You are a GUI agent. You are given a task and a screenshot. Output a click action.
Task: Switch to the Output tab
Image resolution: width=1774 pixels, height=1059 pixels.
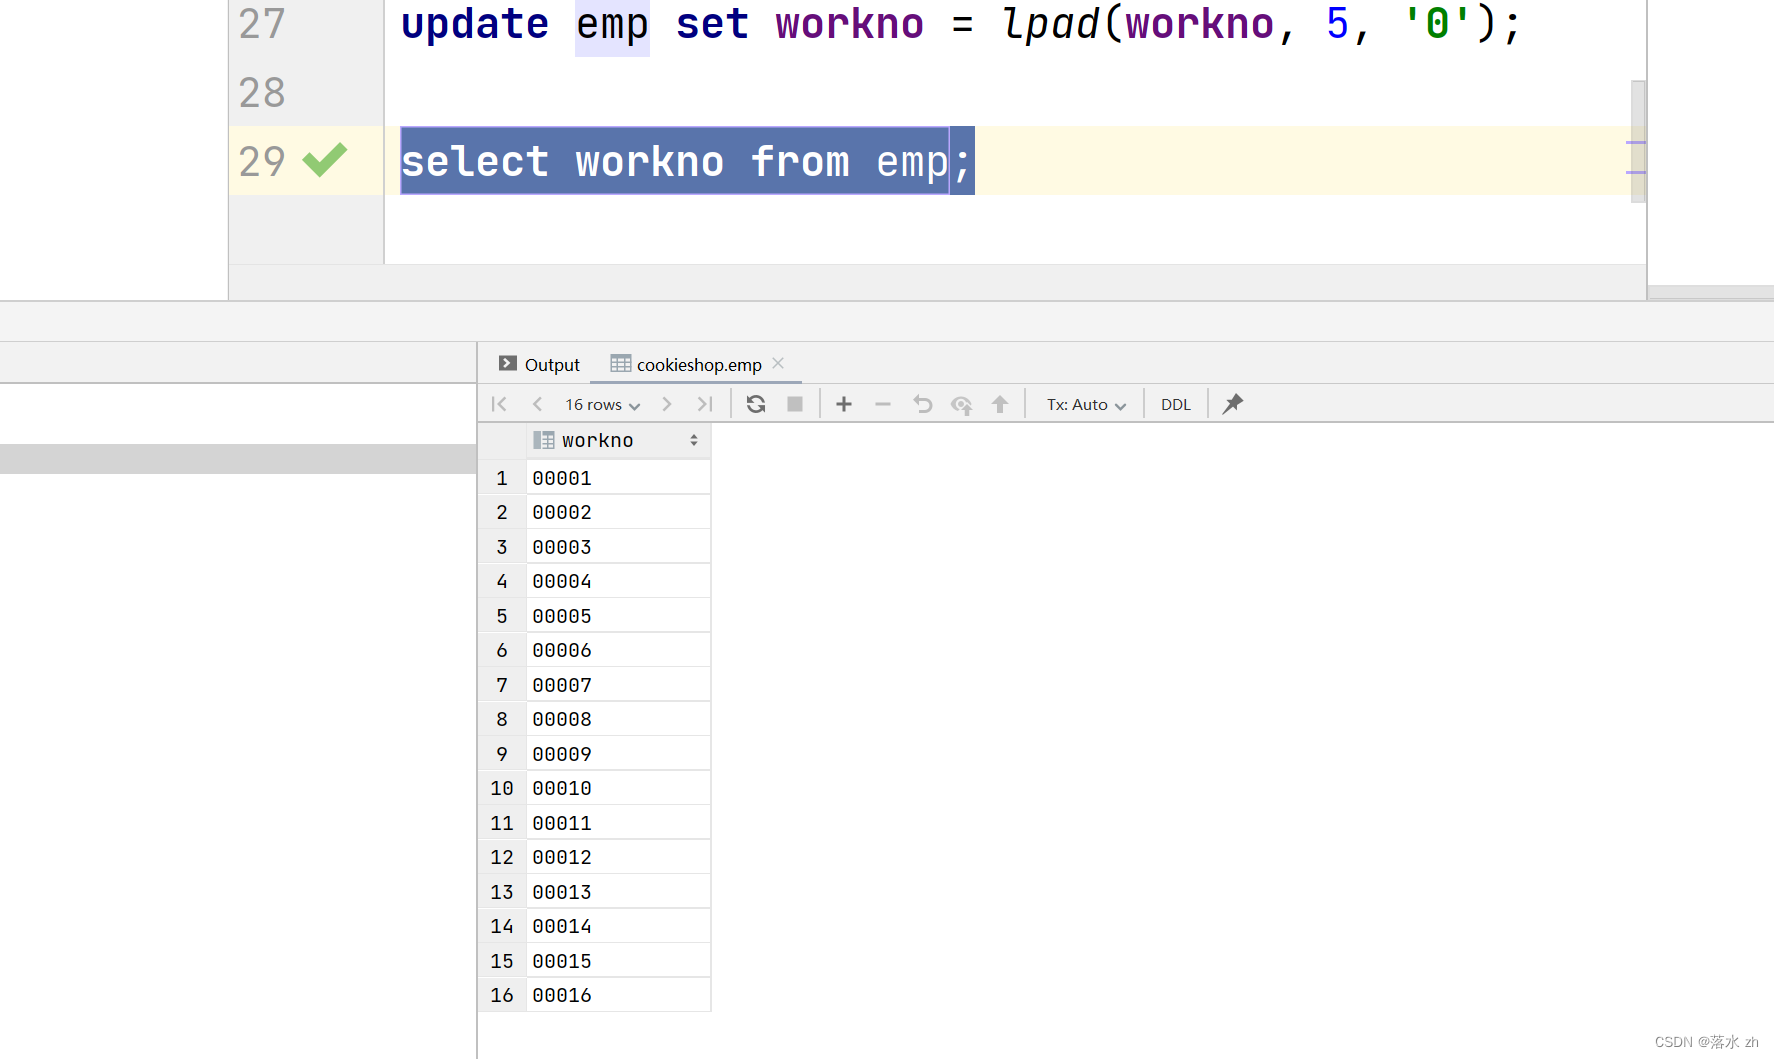click(540, 364)
